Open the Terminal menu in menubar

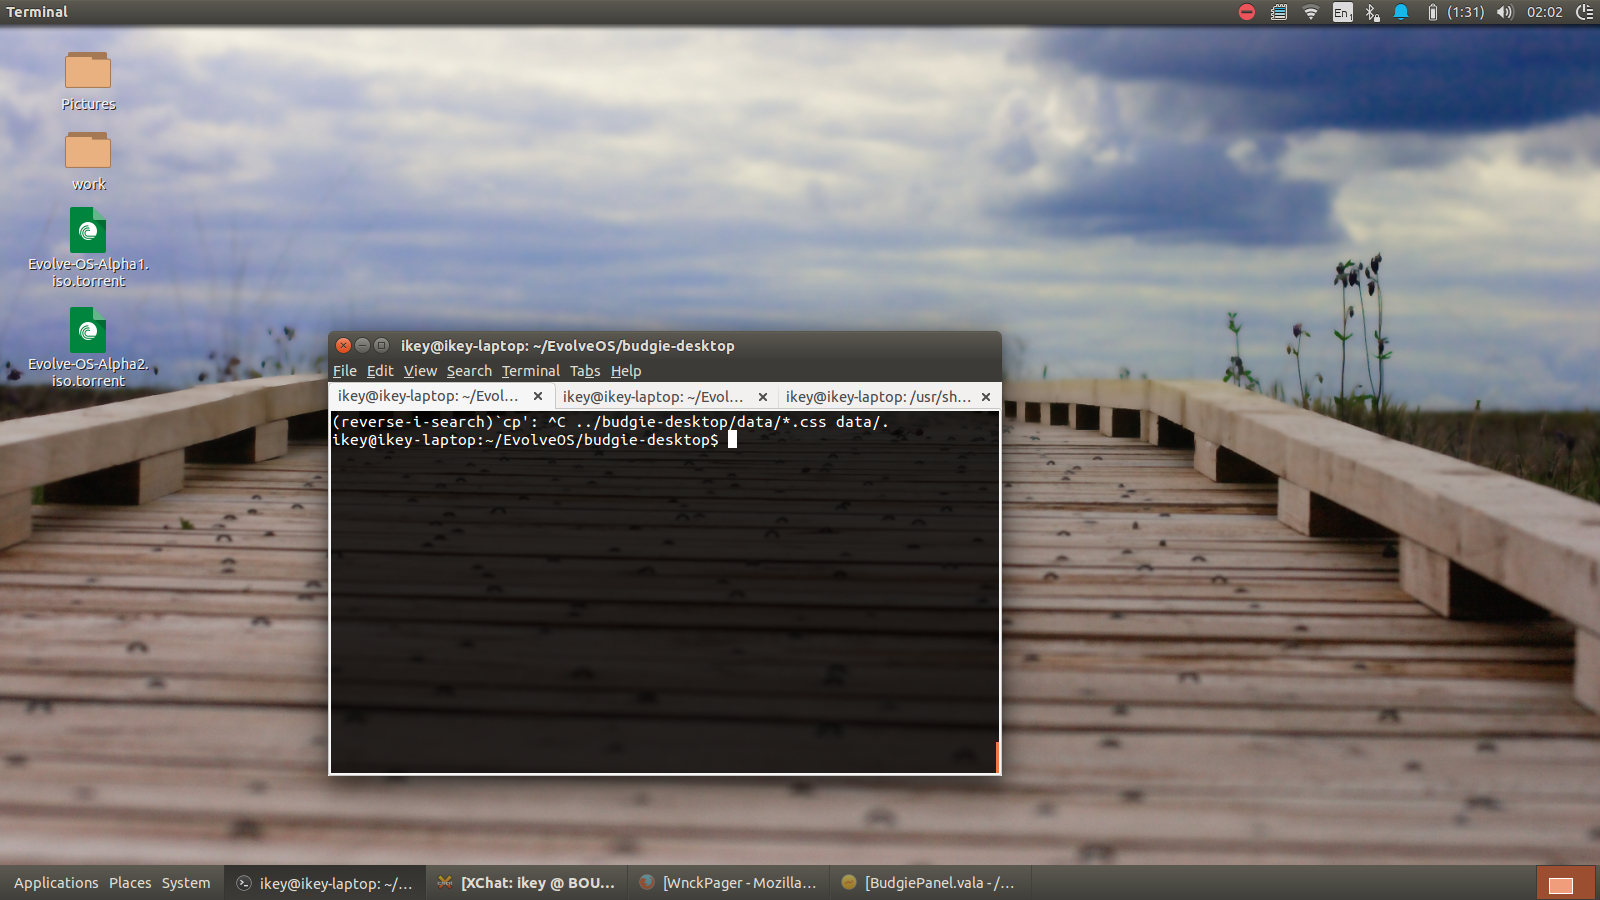pos(531,371)
